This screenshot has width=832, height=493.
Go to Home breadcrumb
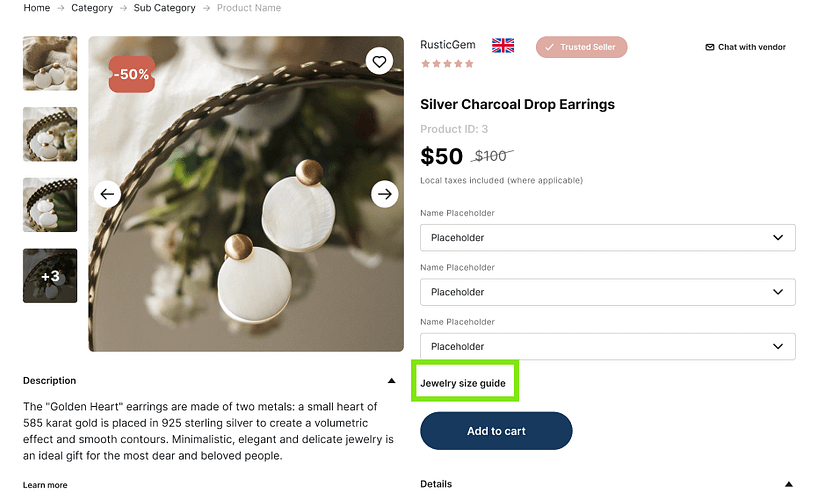36,8
